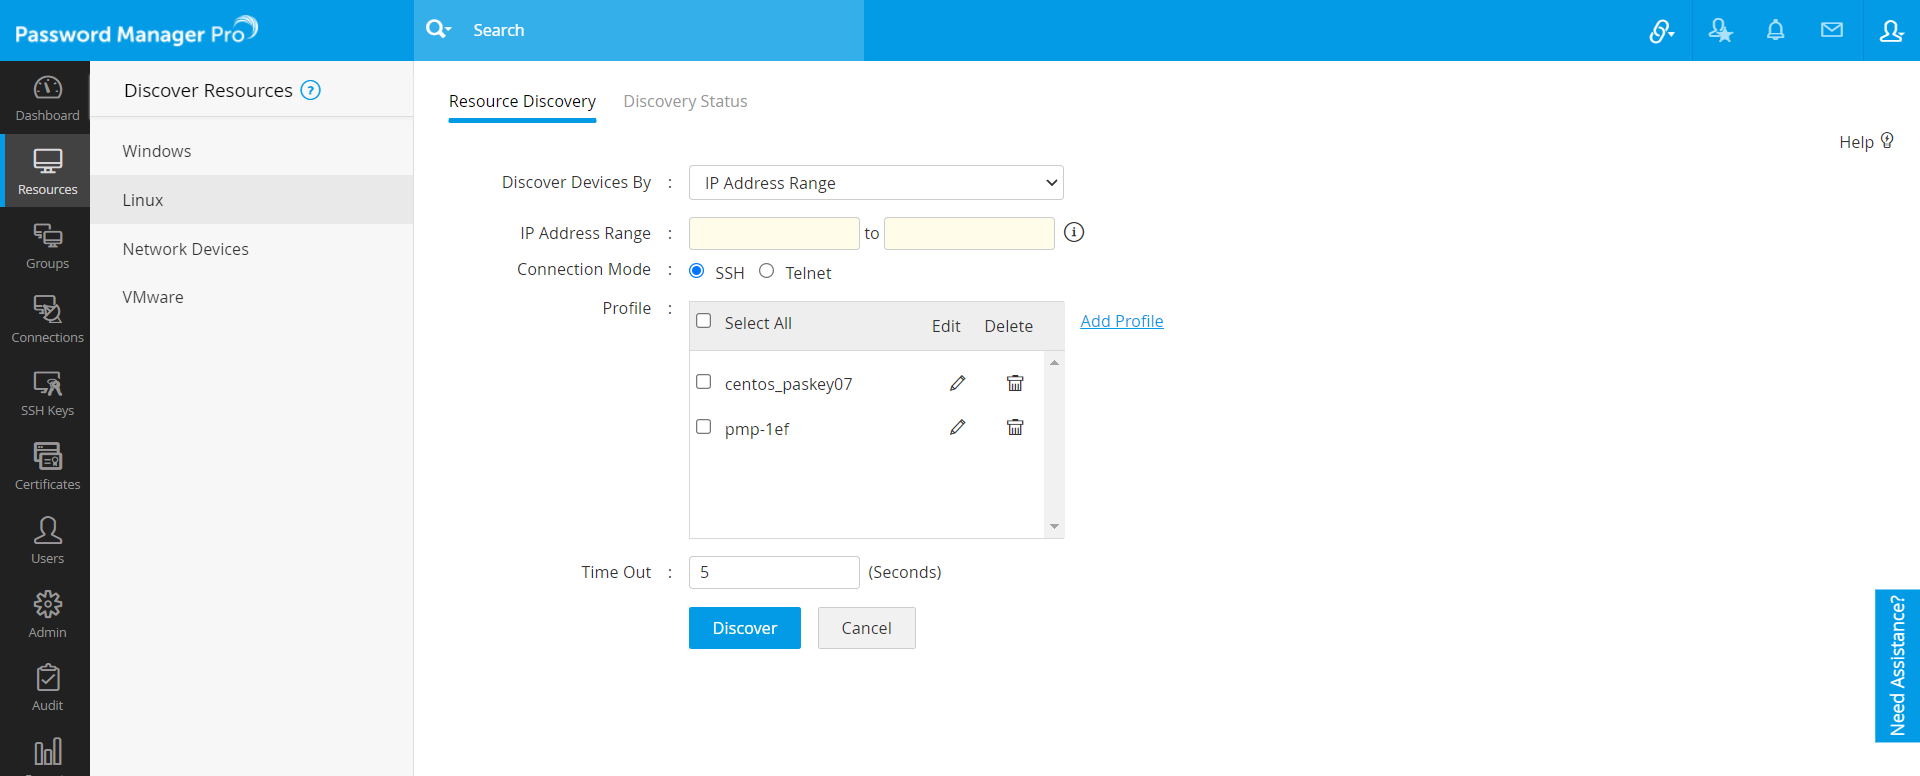Open the Need Assistance? side tab
1920x776 pixels.
click(1897, 665)
